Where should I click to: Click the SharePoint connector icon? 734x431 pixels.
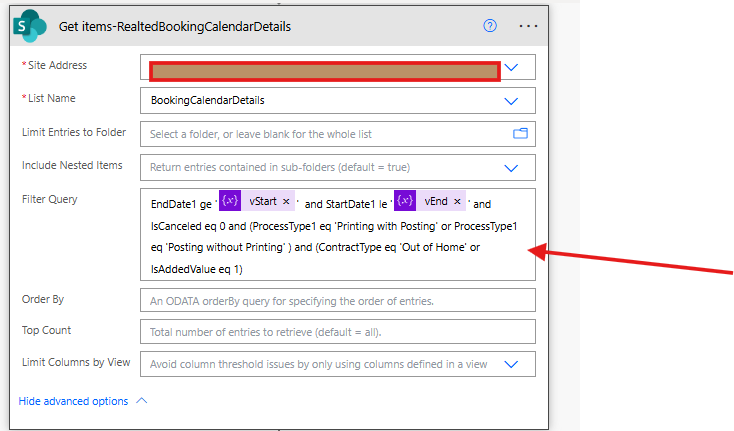coord(29,26)
